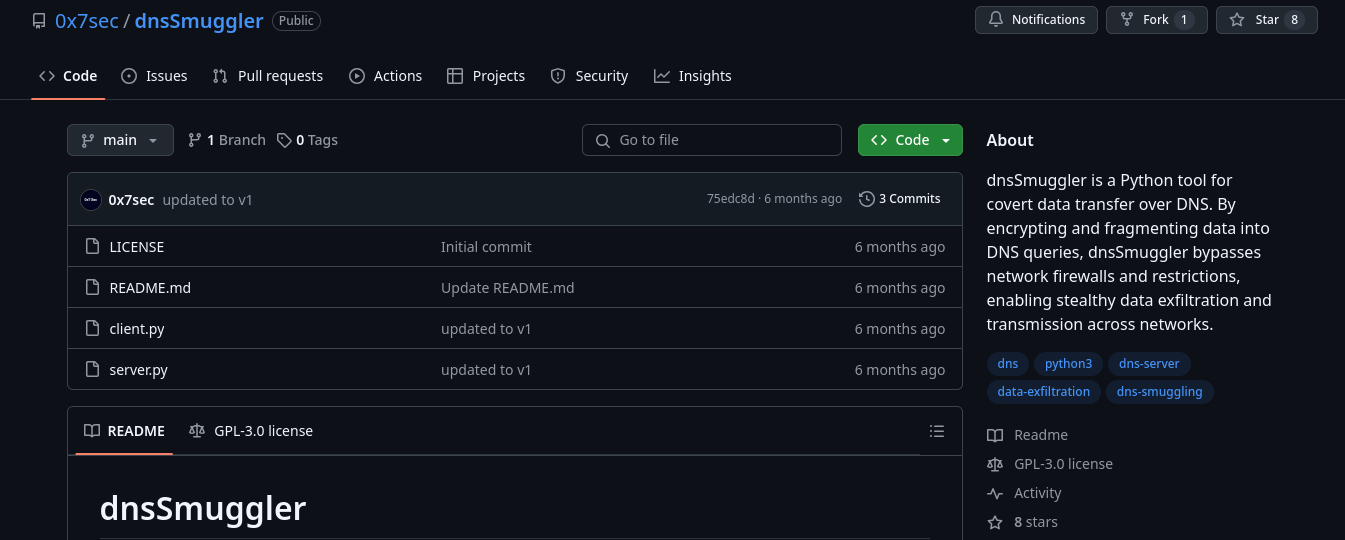Click the 0x7sec avatar in commit row
Screen dimensions: 1345x540
pos(91,199)
